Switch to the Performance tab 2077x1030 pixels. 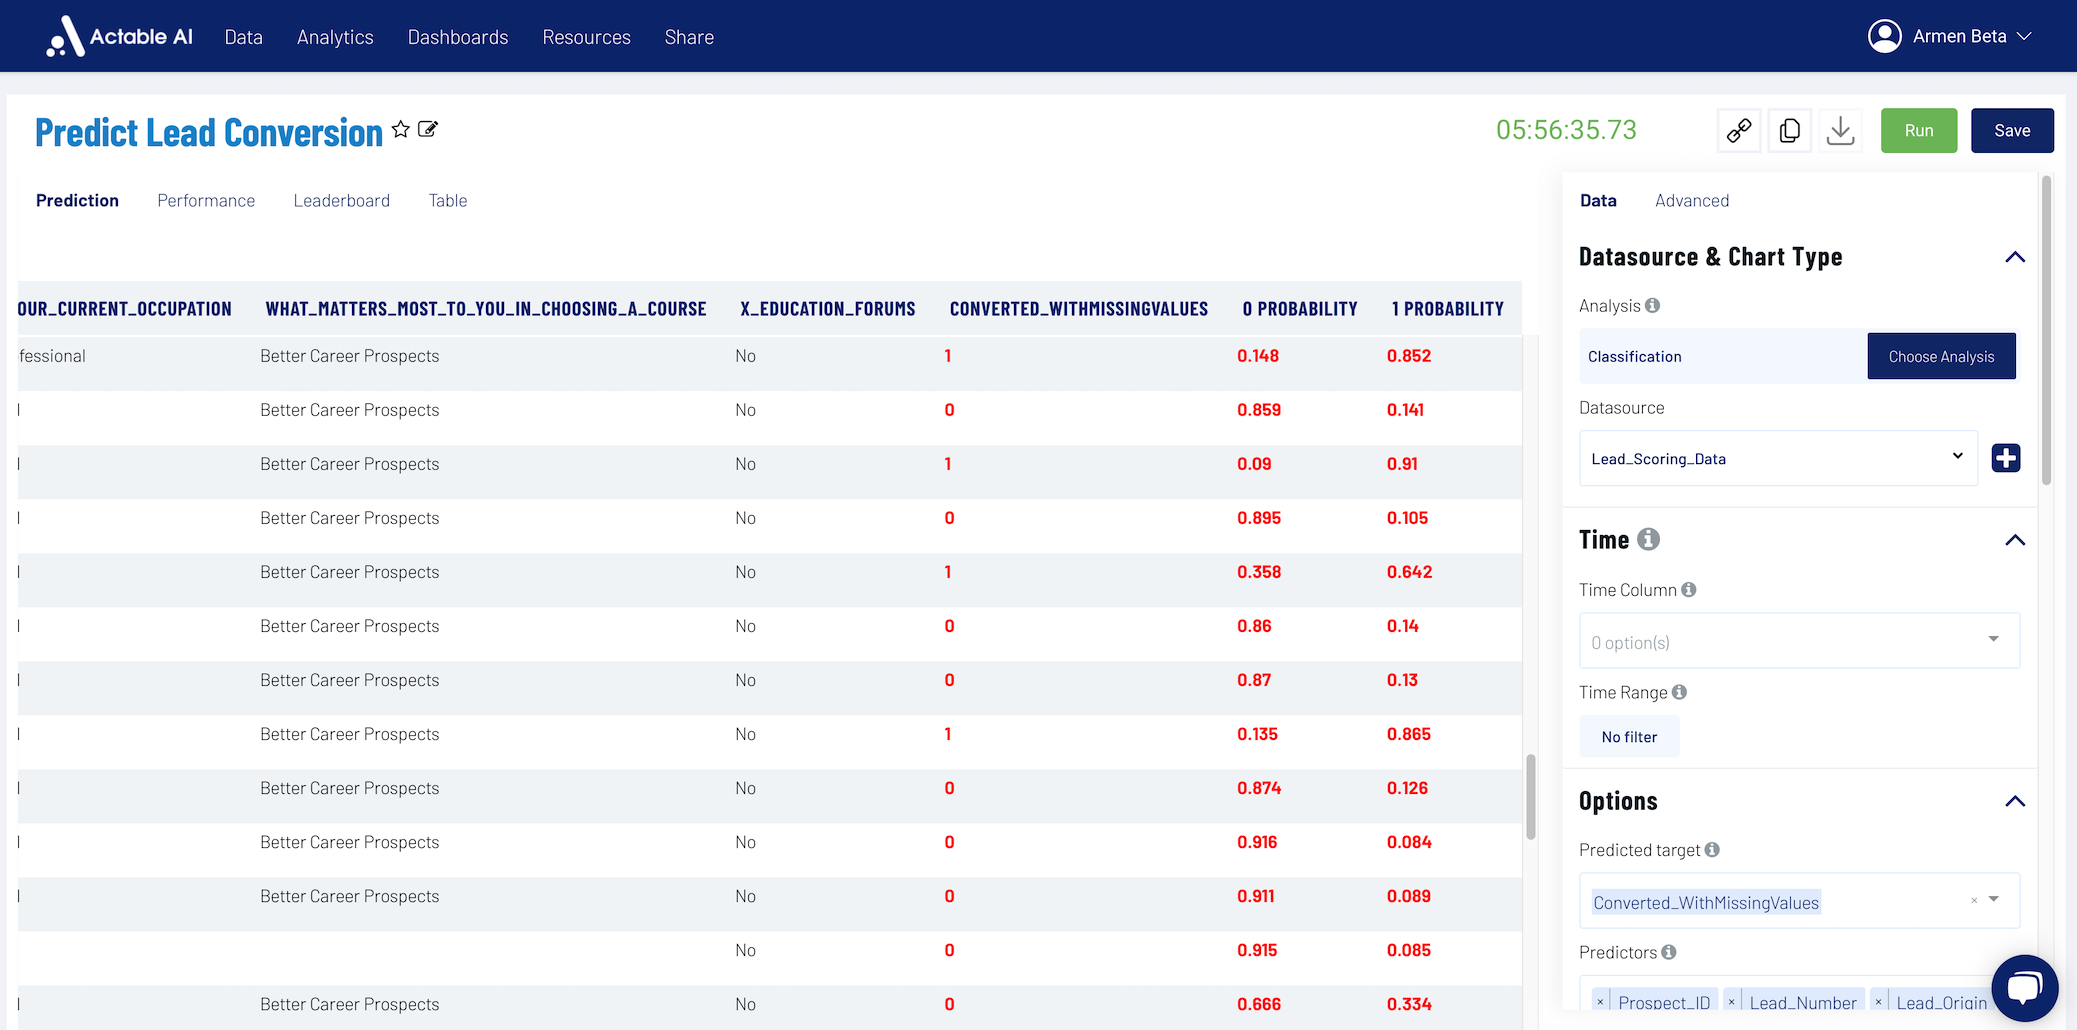(206, 201)
